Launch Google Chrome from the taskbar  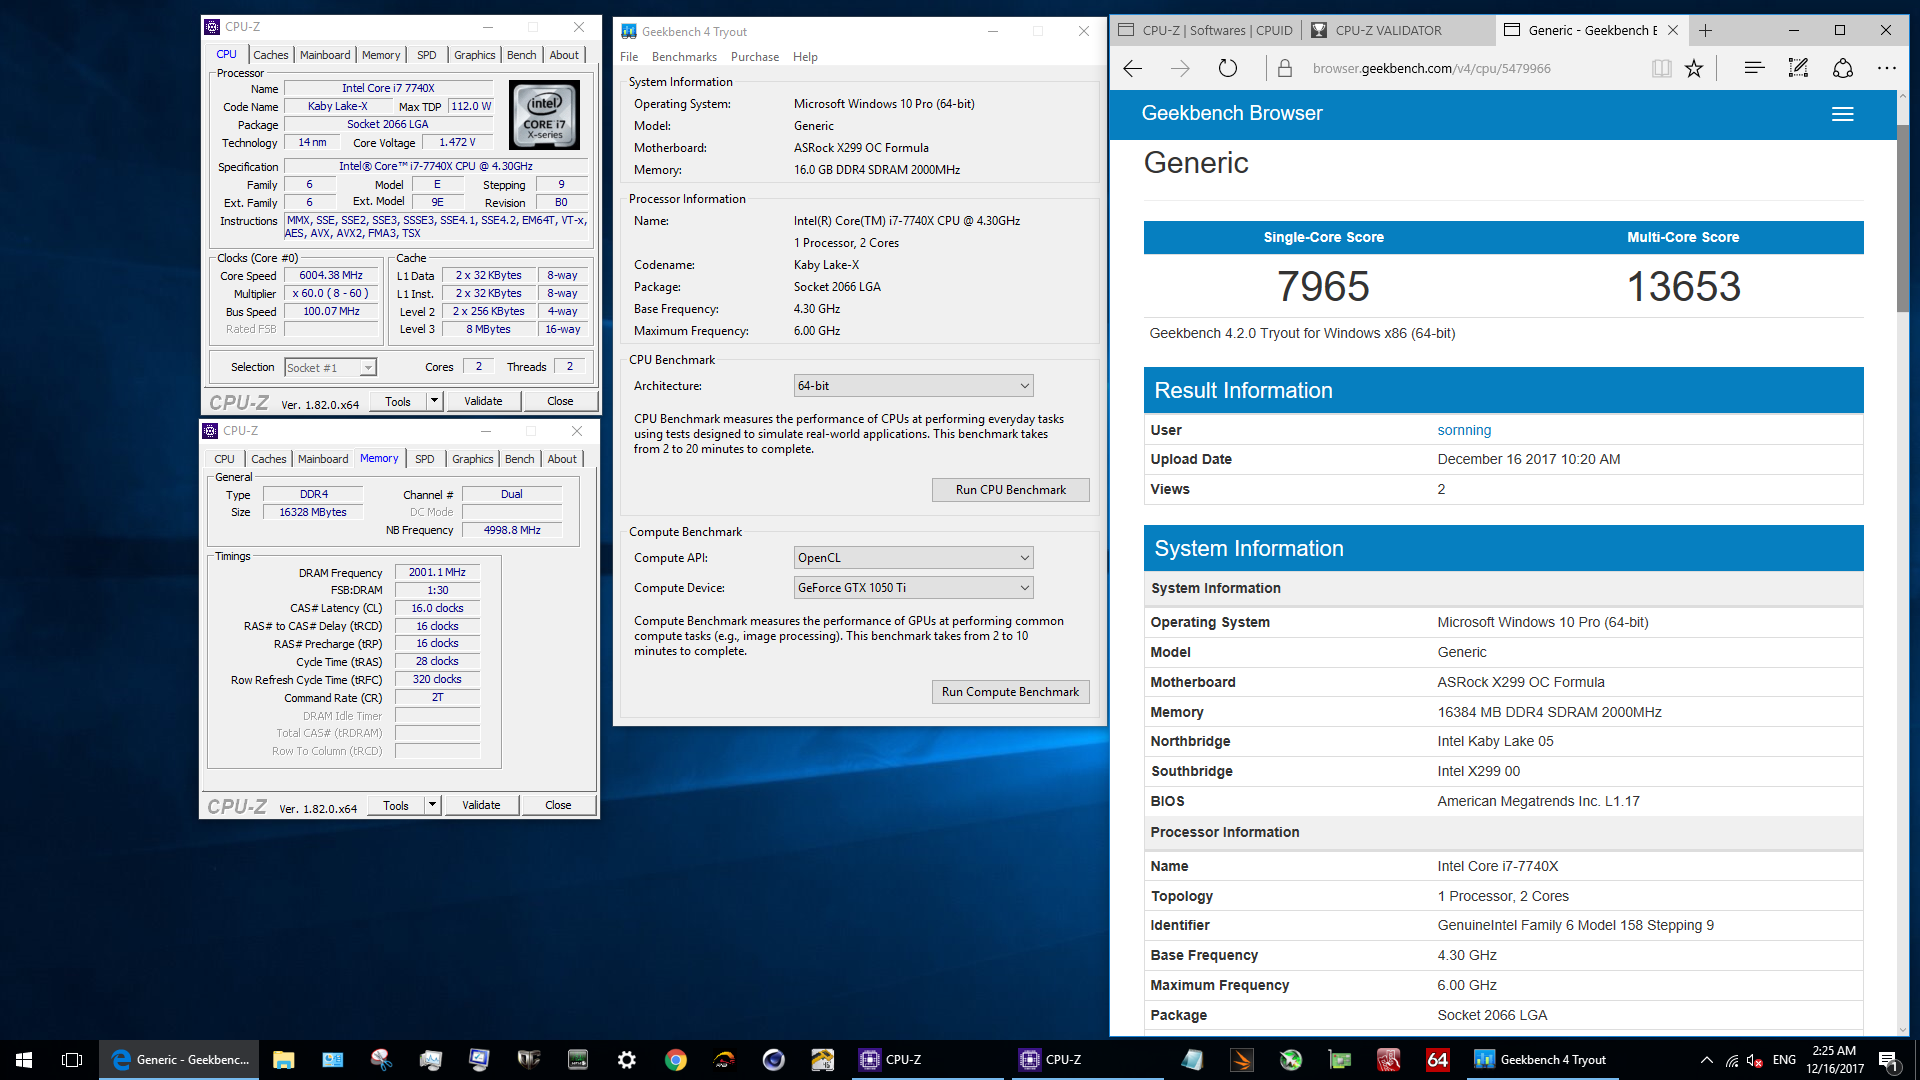click(x=676, y=1060)
